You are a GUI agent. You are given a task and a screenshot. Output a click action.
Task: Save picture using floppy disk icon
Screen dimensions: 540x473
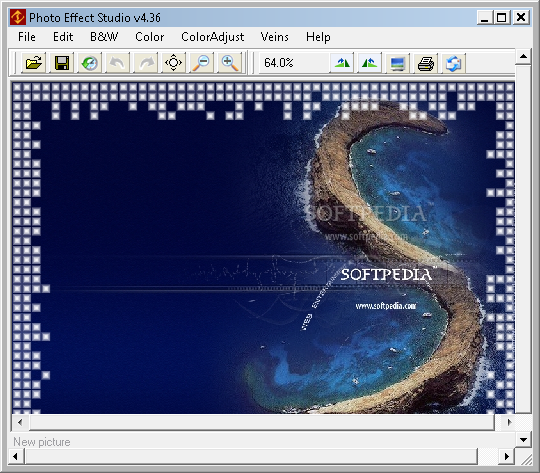click(x=62, y=63)
